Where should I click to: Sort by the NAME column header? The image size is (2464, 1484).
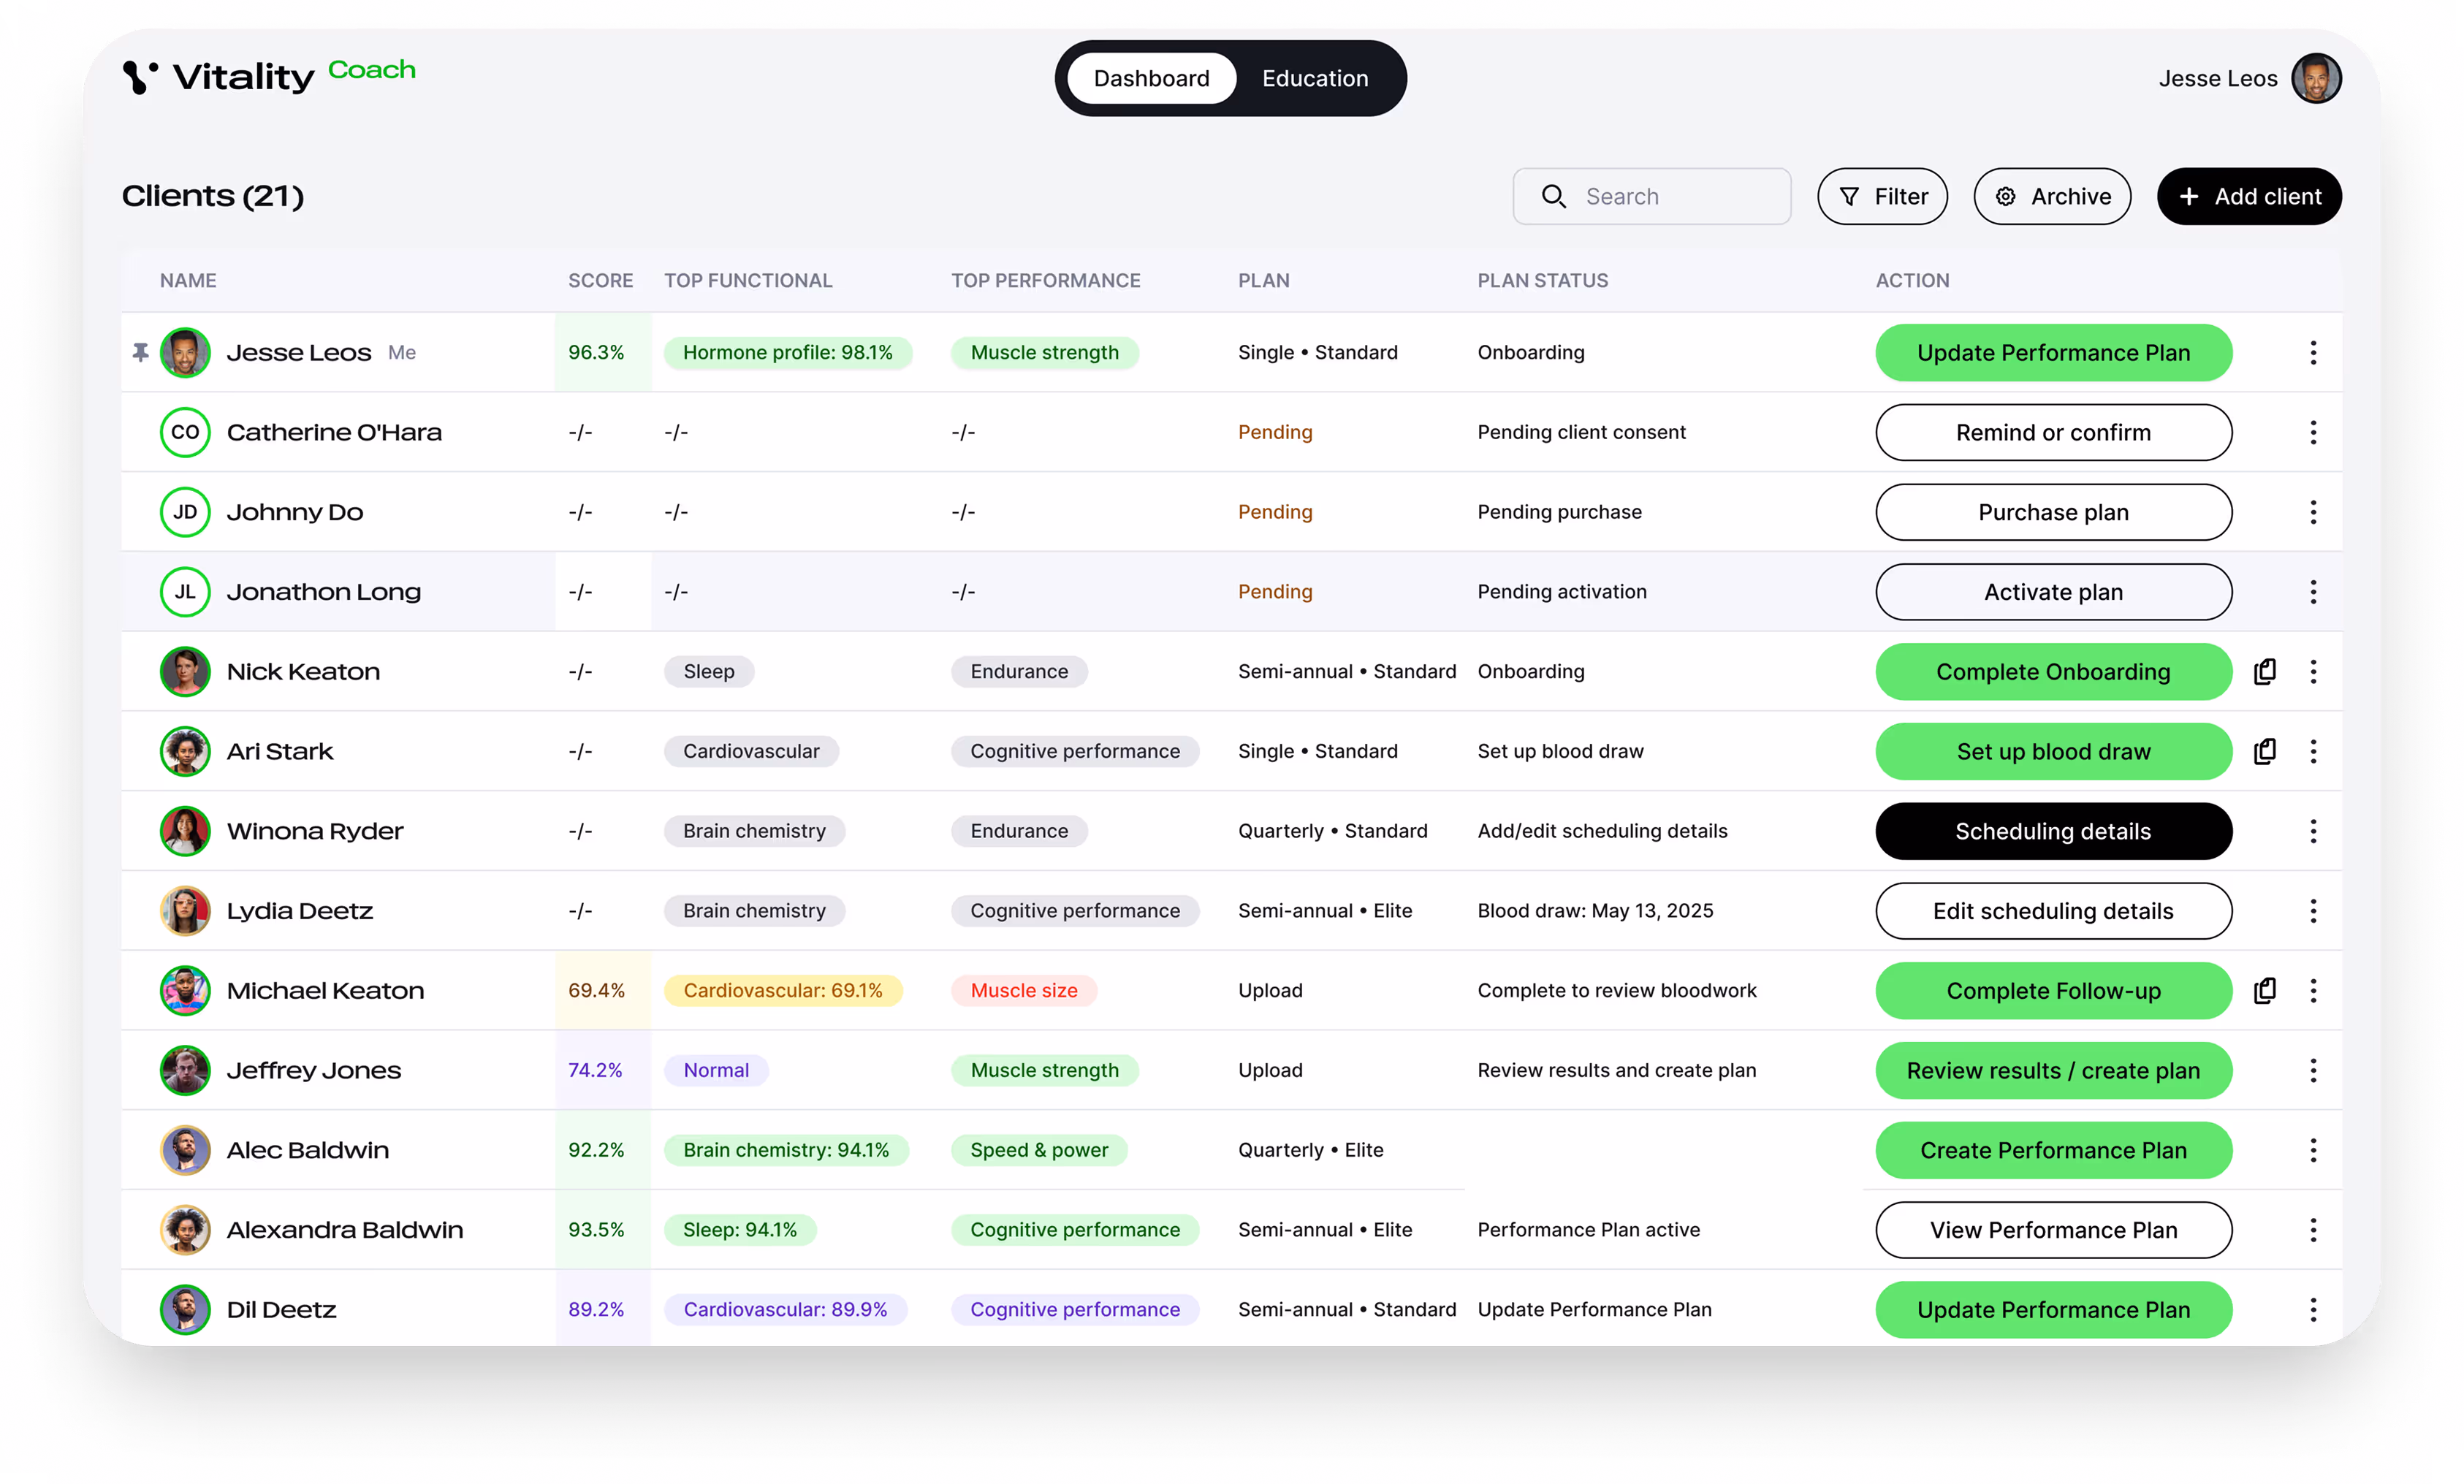pos(188,280)
